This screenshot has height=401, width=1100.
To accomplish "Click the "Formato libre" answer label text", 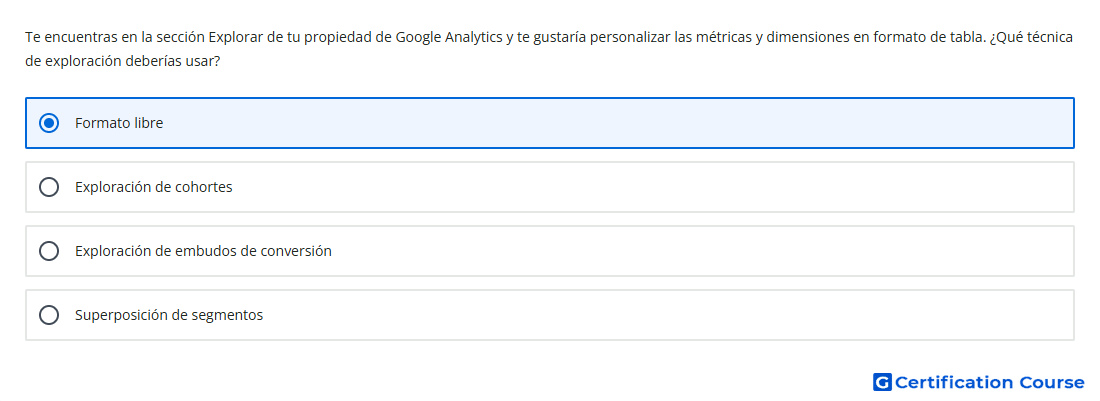I will pyautogui.click(x=119, y=123).
